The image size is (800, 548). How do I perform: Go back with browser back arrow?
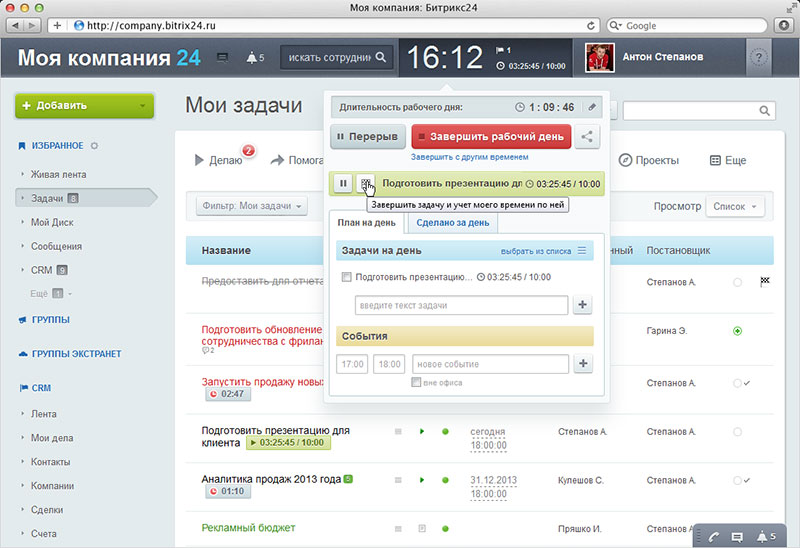pos(15,26)
